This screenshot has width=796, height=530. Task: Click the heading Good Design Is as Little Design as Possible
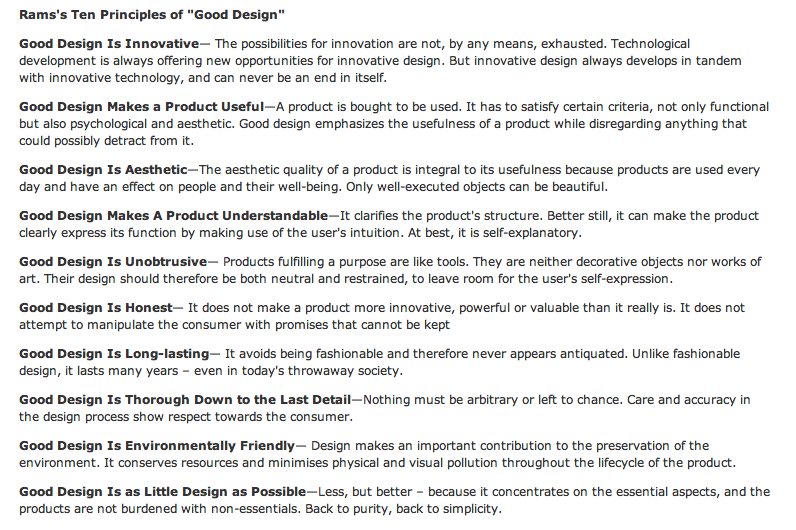[163, 492]
